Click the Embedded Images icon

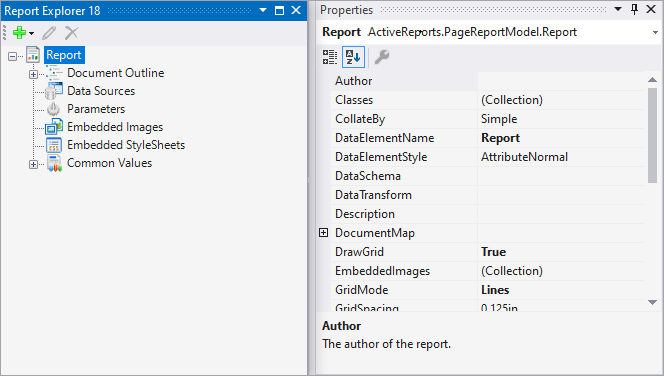point(54,127)
